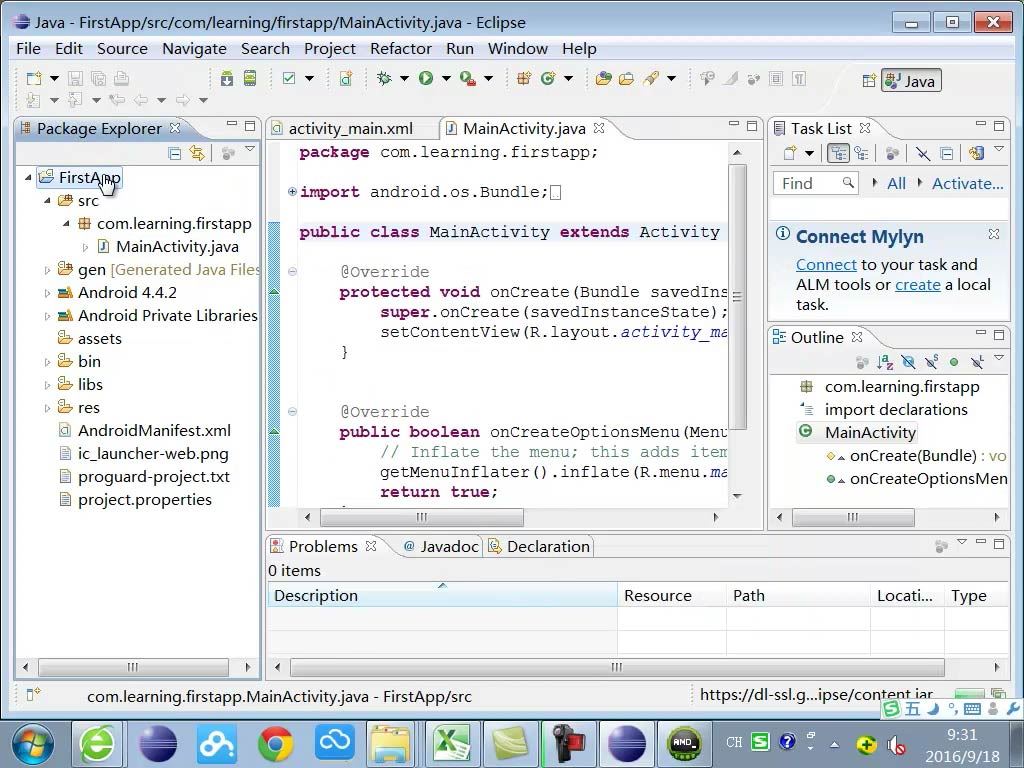Screen dimensions: 1024x768
Task: Open Excel from the Windows taskbar
Action: (451, 743)
